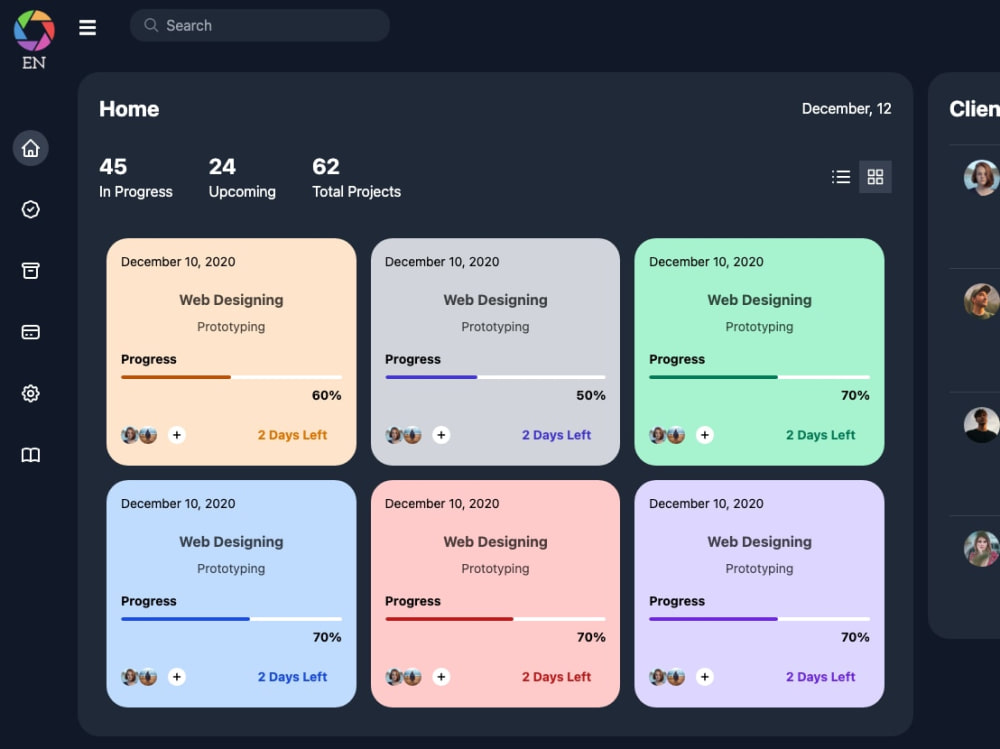This screenshot has width=1000, height=749.
Task: Click '2 Days Left' on blue card
Action: coord(292,677)
